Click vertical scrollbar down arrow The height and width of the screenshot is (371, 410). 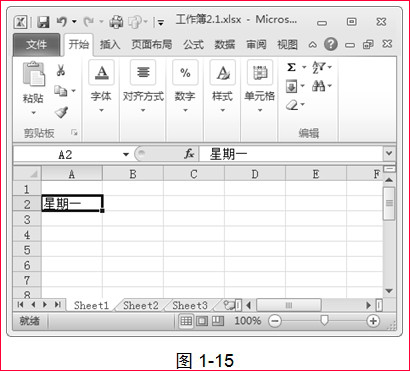tap(389, 291)
